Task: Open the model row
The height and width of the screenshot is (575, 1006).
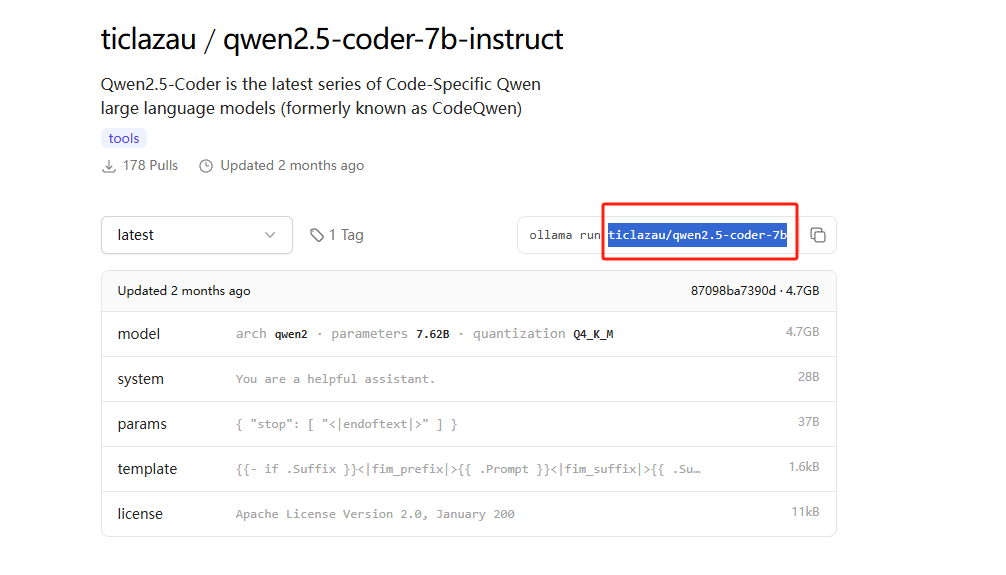Action: [468, 334]
